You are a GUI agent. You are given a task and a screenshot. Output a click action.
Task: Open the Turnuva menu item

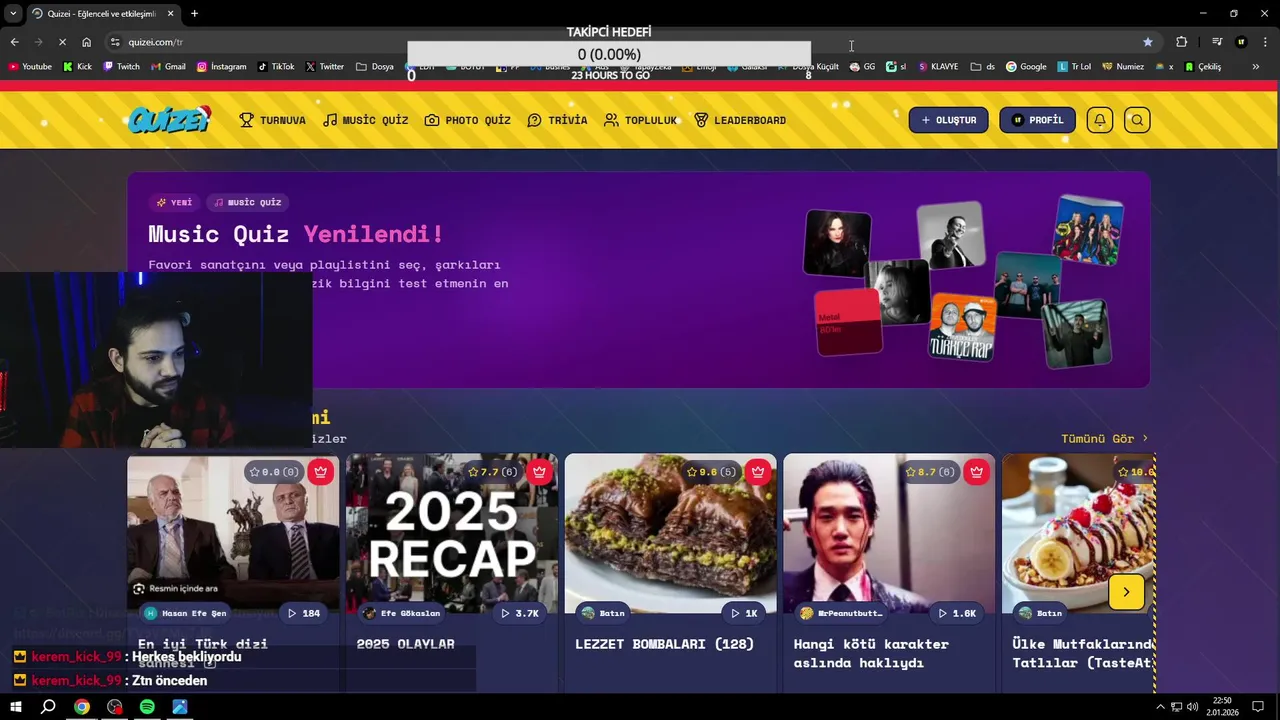[272, 120]
